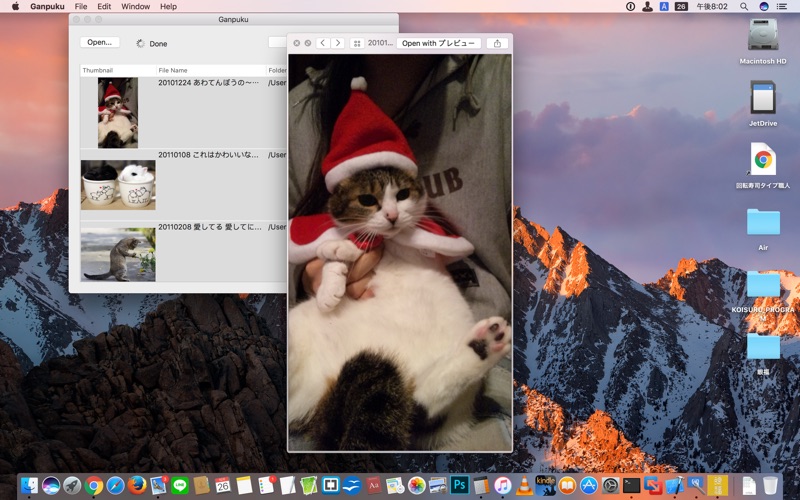800x500 pixels.
Task: Open iBooks from the Dock
Action: 567,485
